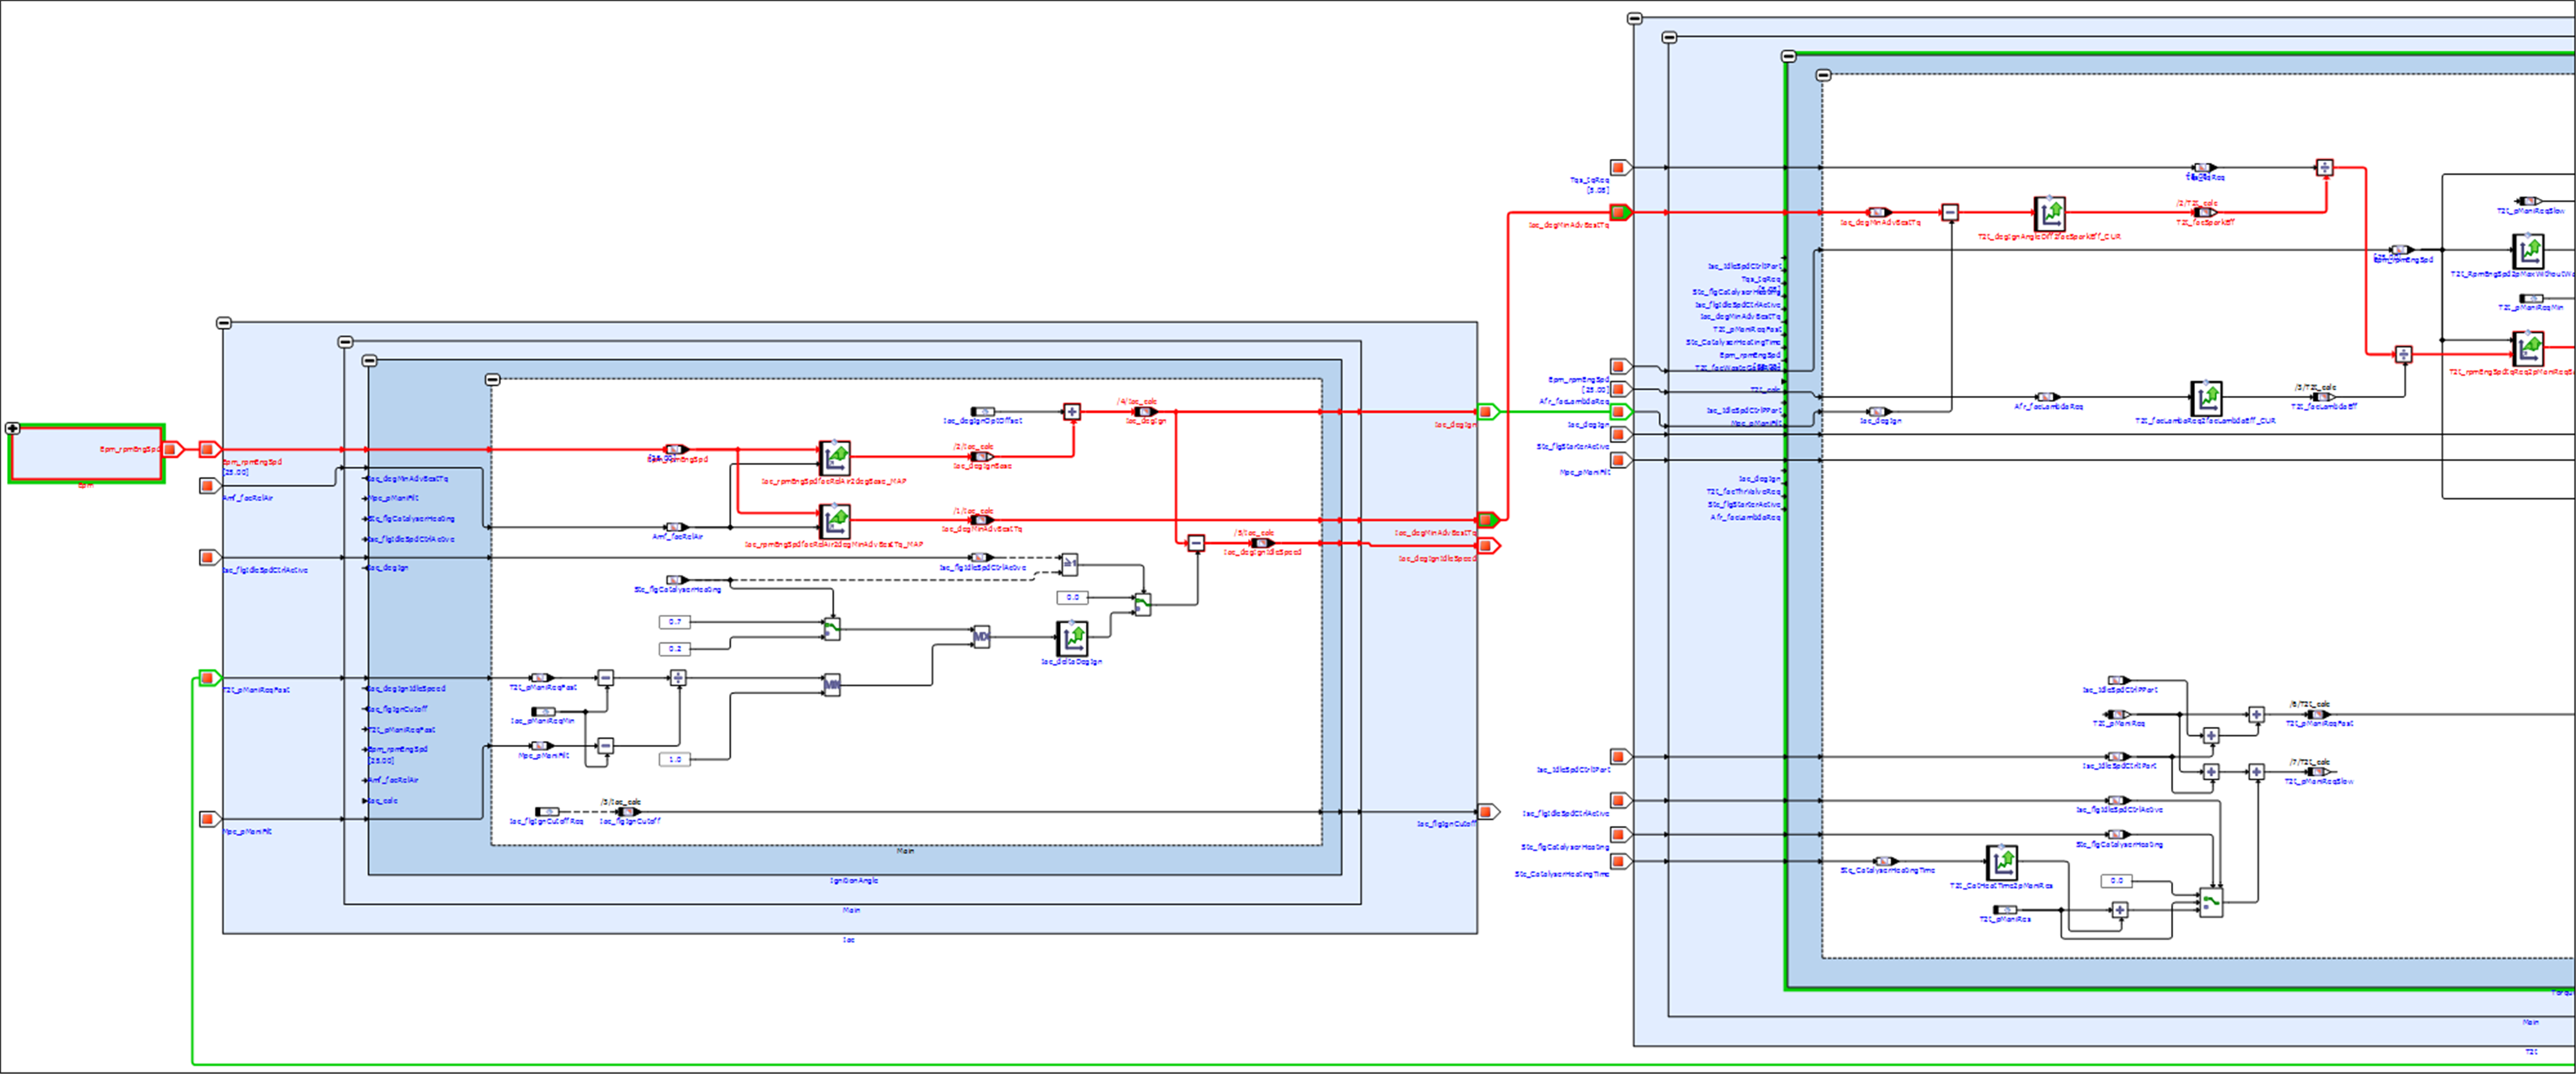
Task: Select the OR logic block near Iac_flgIdleSpdCtrlActive
Action: tap(1069, 564)
